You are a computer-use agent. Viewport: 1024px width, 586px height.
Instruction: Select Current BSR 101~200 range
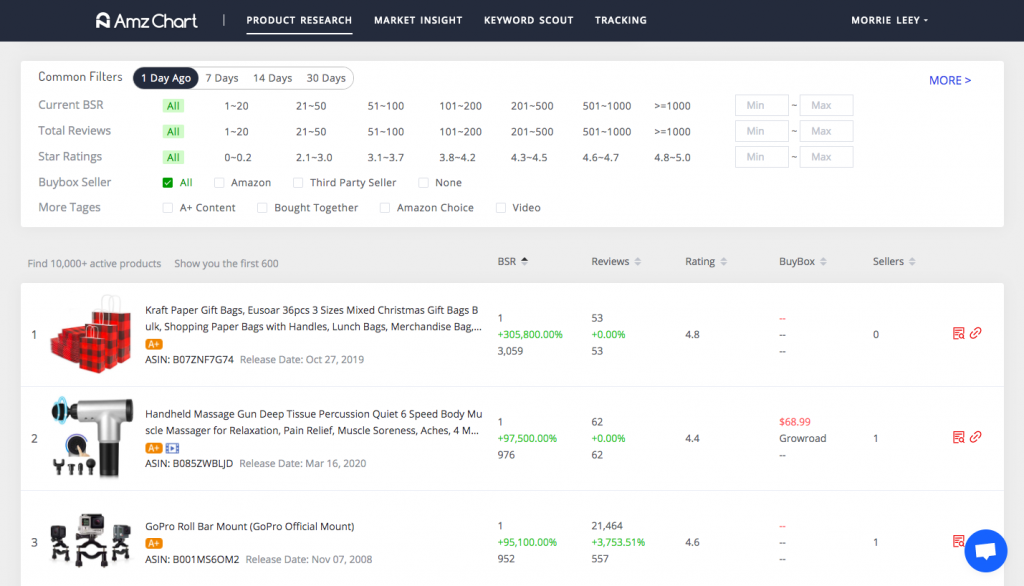[460, 106]
